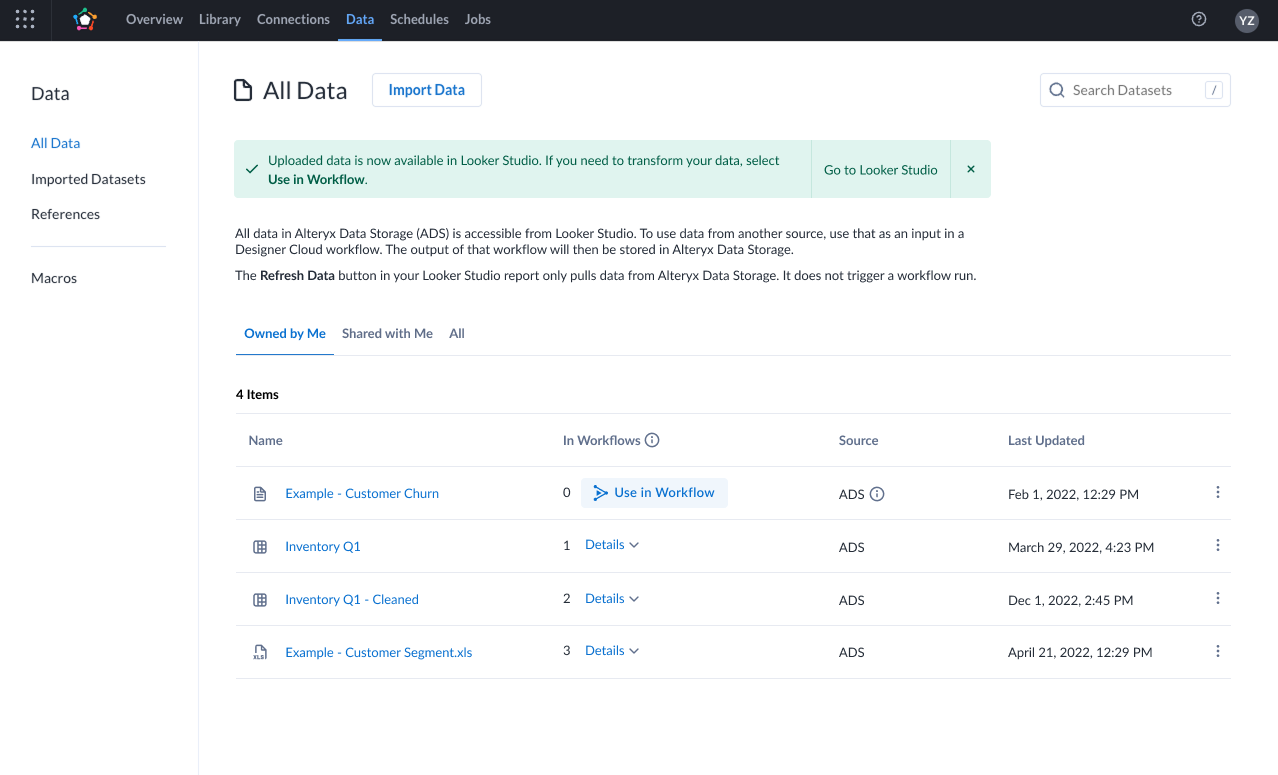Open the Example - Customer Churn dataset link

[x=361, y=494]
